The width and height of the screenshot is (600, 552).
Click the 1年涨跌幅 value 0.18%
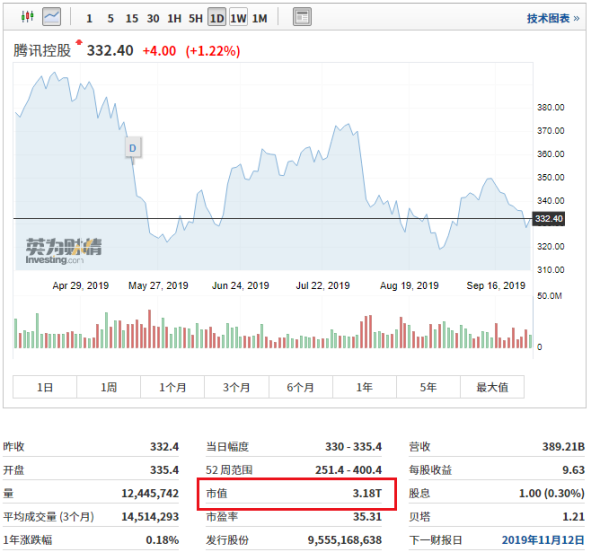coord(162,540)
